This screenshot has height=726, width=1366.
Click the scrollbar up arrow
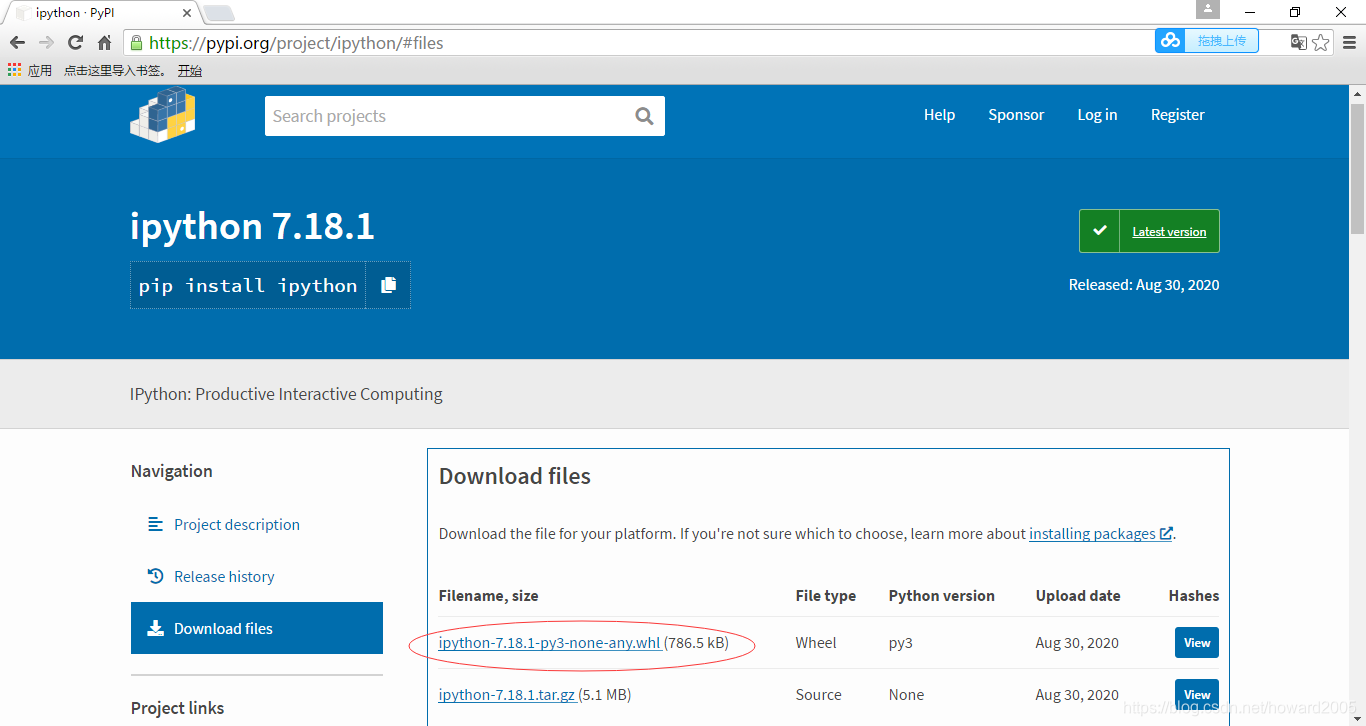(1357, 93)
